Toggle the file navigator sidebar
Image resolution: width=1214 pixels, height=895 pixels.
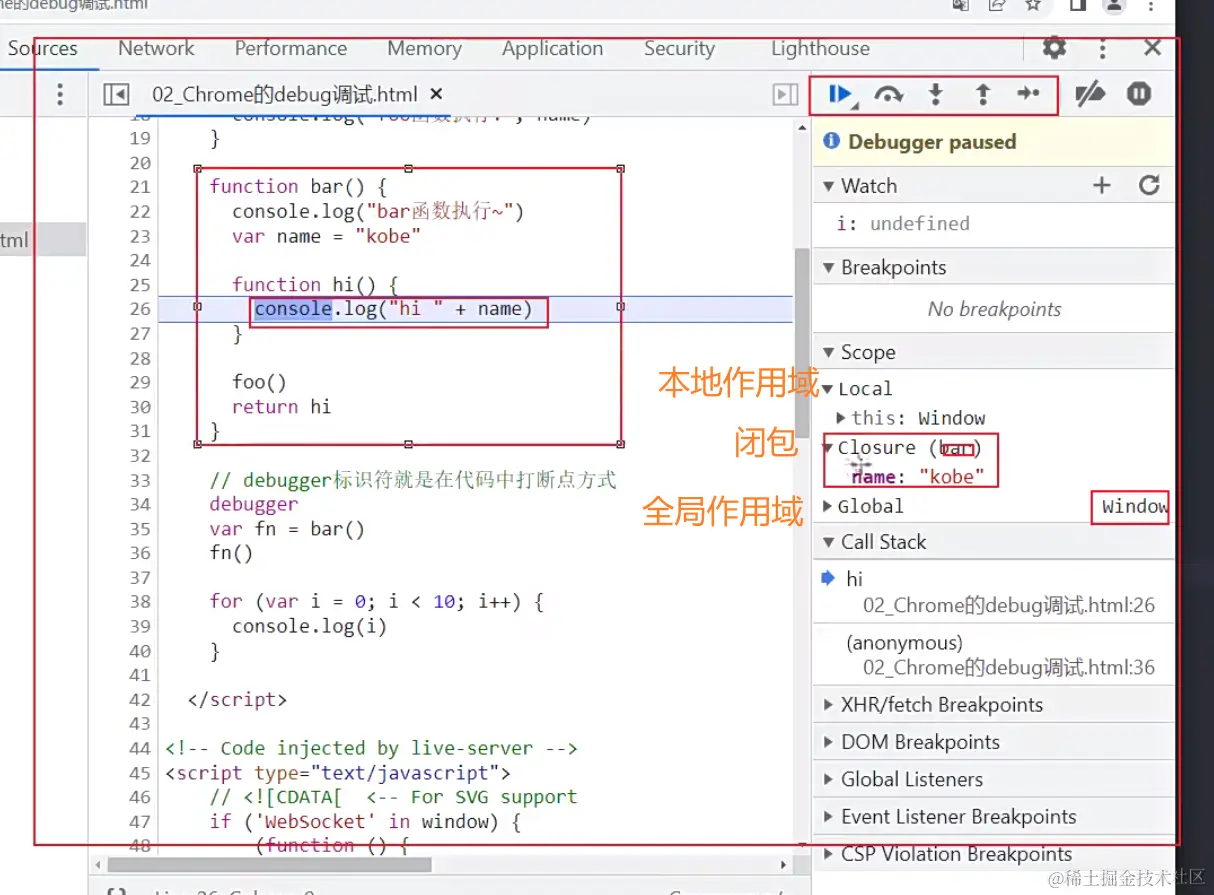[116, 94]
